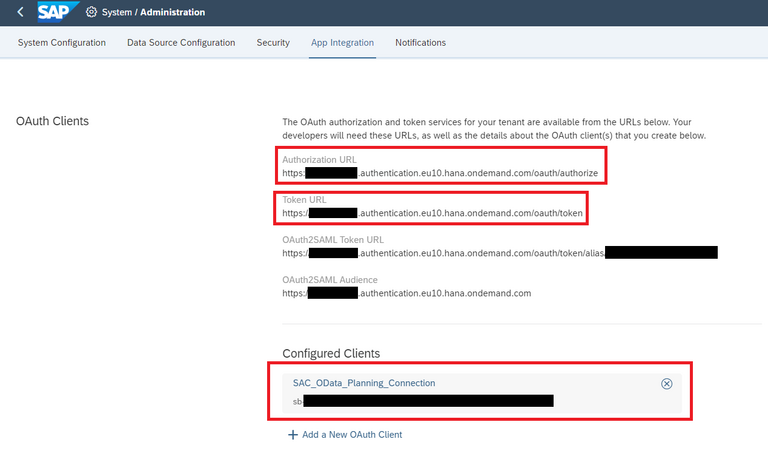This screenshot has height=459, width=768.
Task: Click the OAuth Clients section heading
Action: coord(52,121)
